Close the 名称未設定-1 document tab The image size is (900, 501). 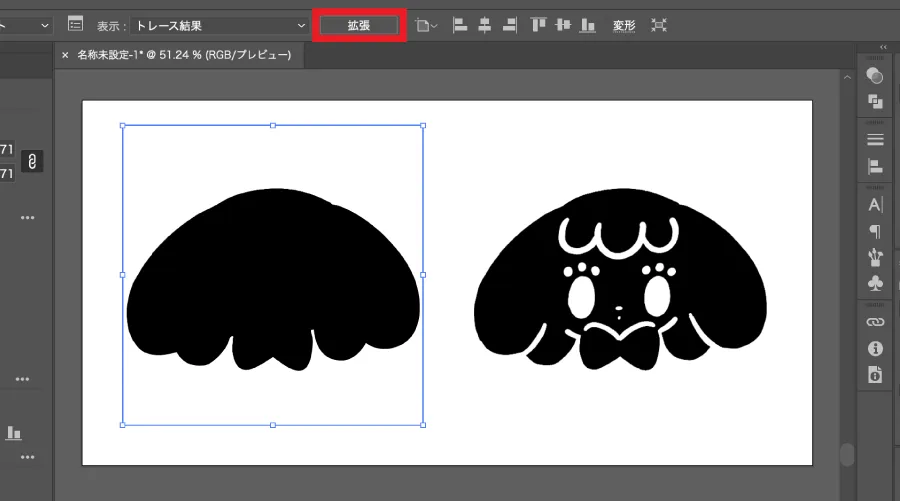click(x=65, y=55)
